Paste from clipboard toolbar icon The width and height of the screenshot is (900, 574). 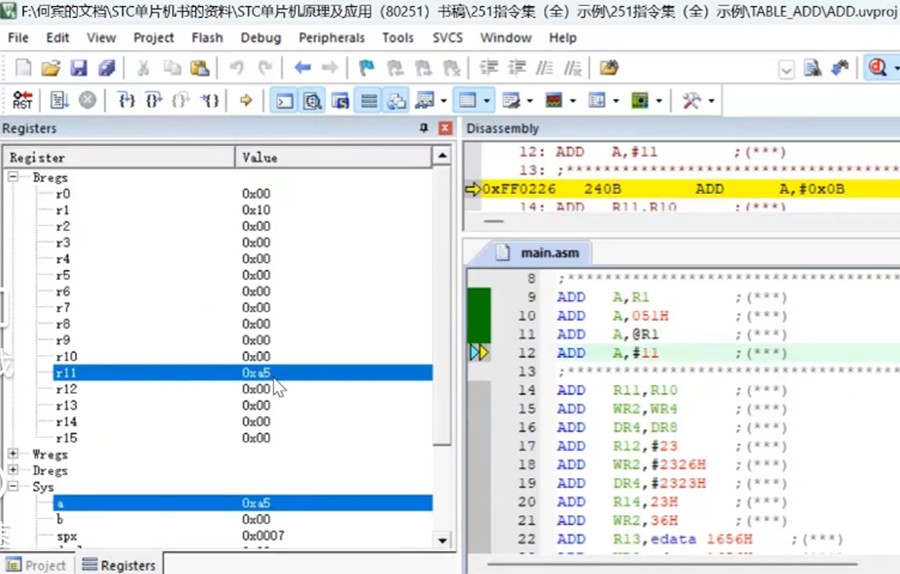tap(199, 68)
